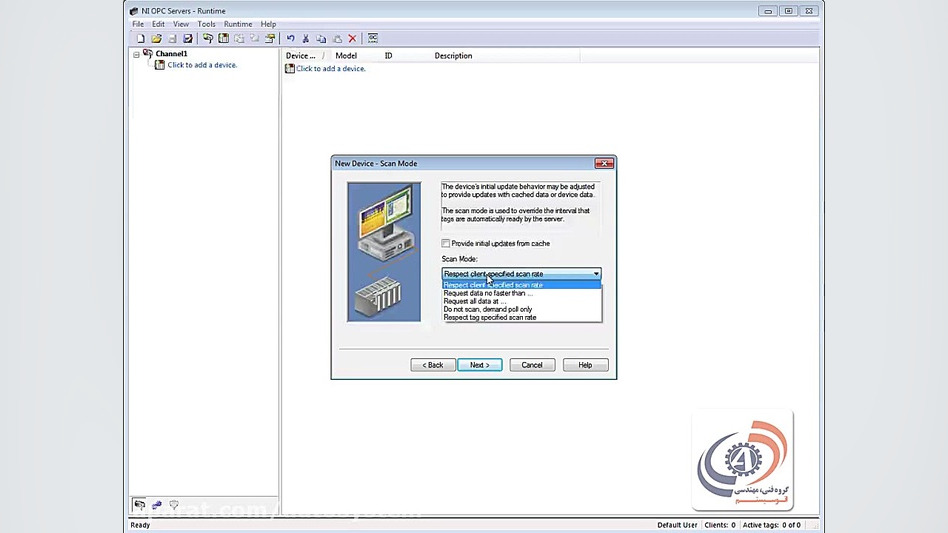Select Channel1 in the project tree
948x533 pixels.
[x=171, y=54]
